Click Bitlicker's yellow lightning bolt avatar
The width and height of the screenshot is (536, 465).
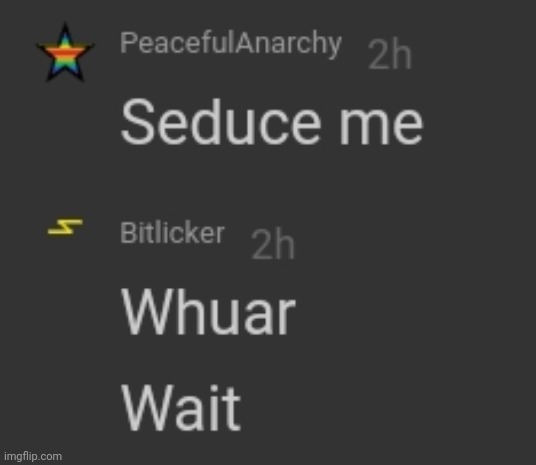(x=65, y=227)
